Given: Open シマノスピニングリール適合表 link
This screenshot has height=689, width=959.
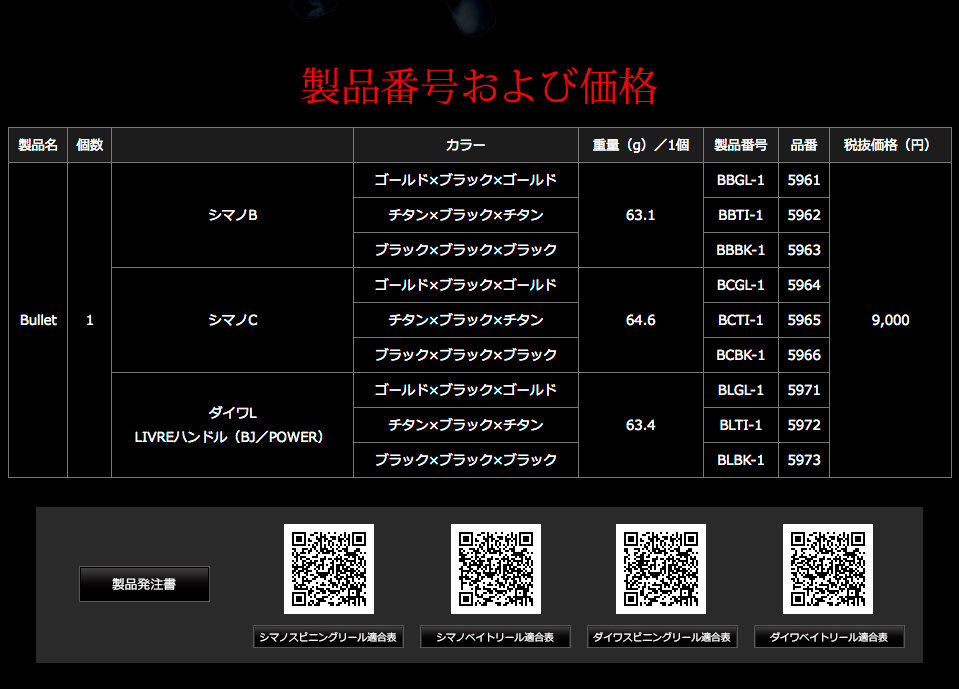Looking at the screenshot, I should point(328,636).
